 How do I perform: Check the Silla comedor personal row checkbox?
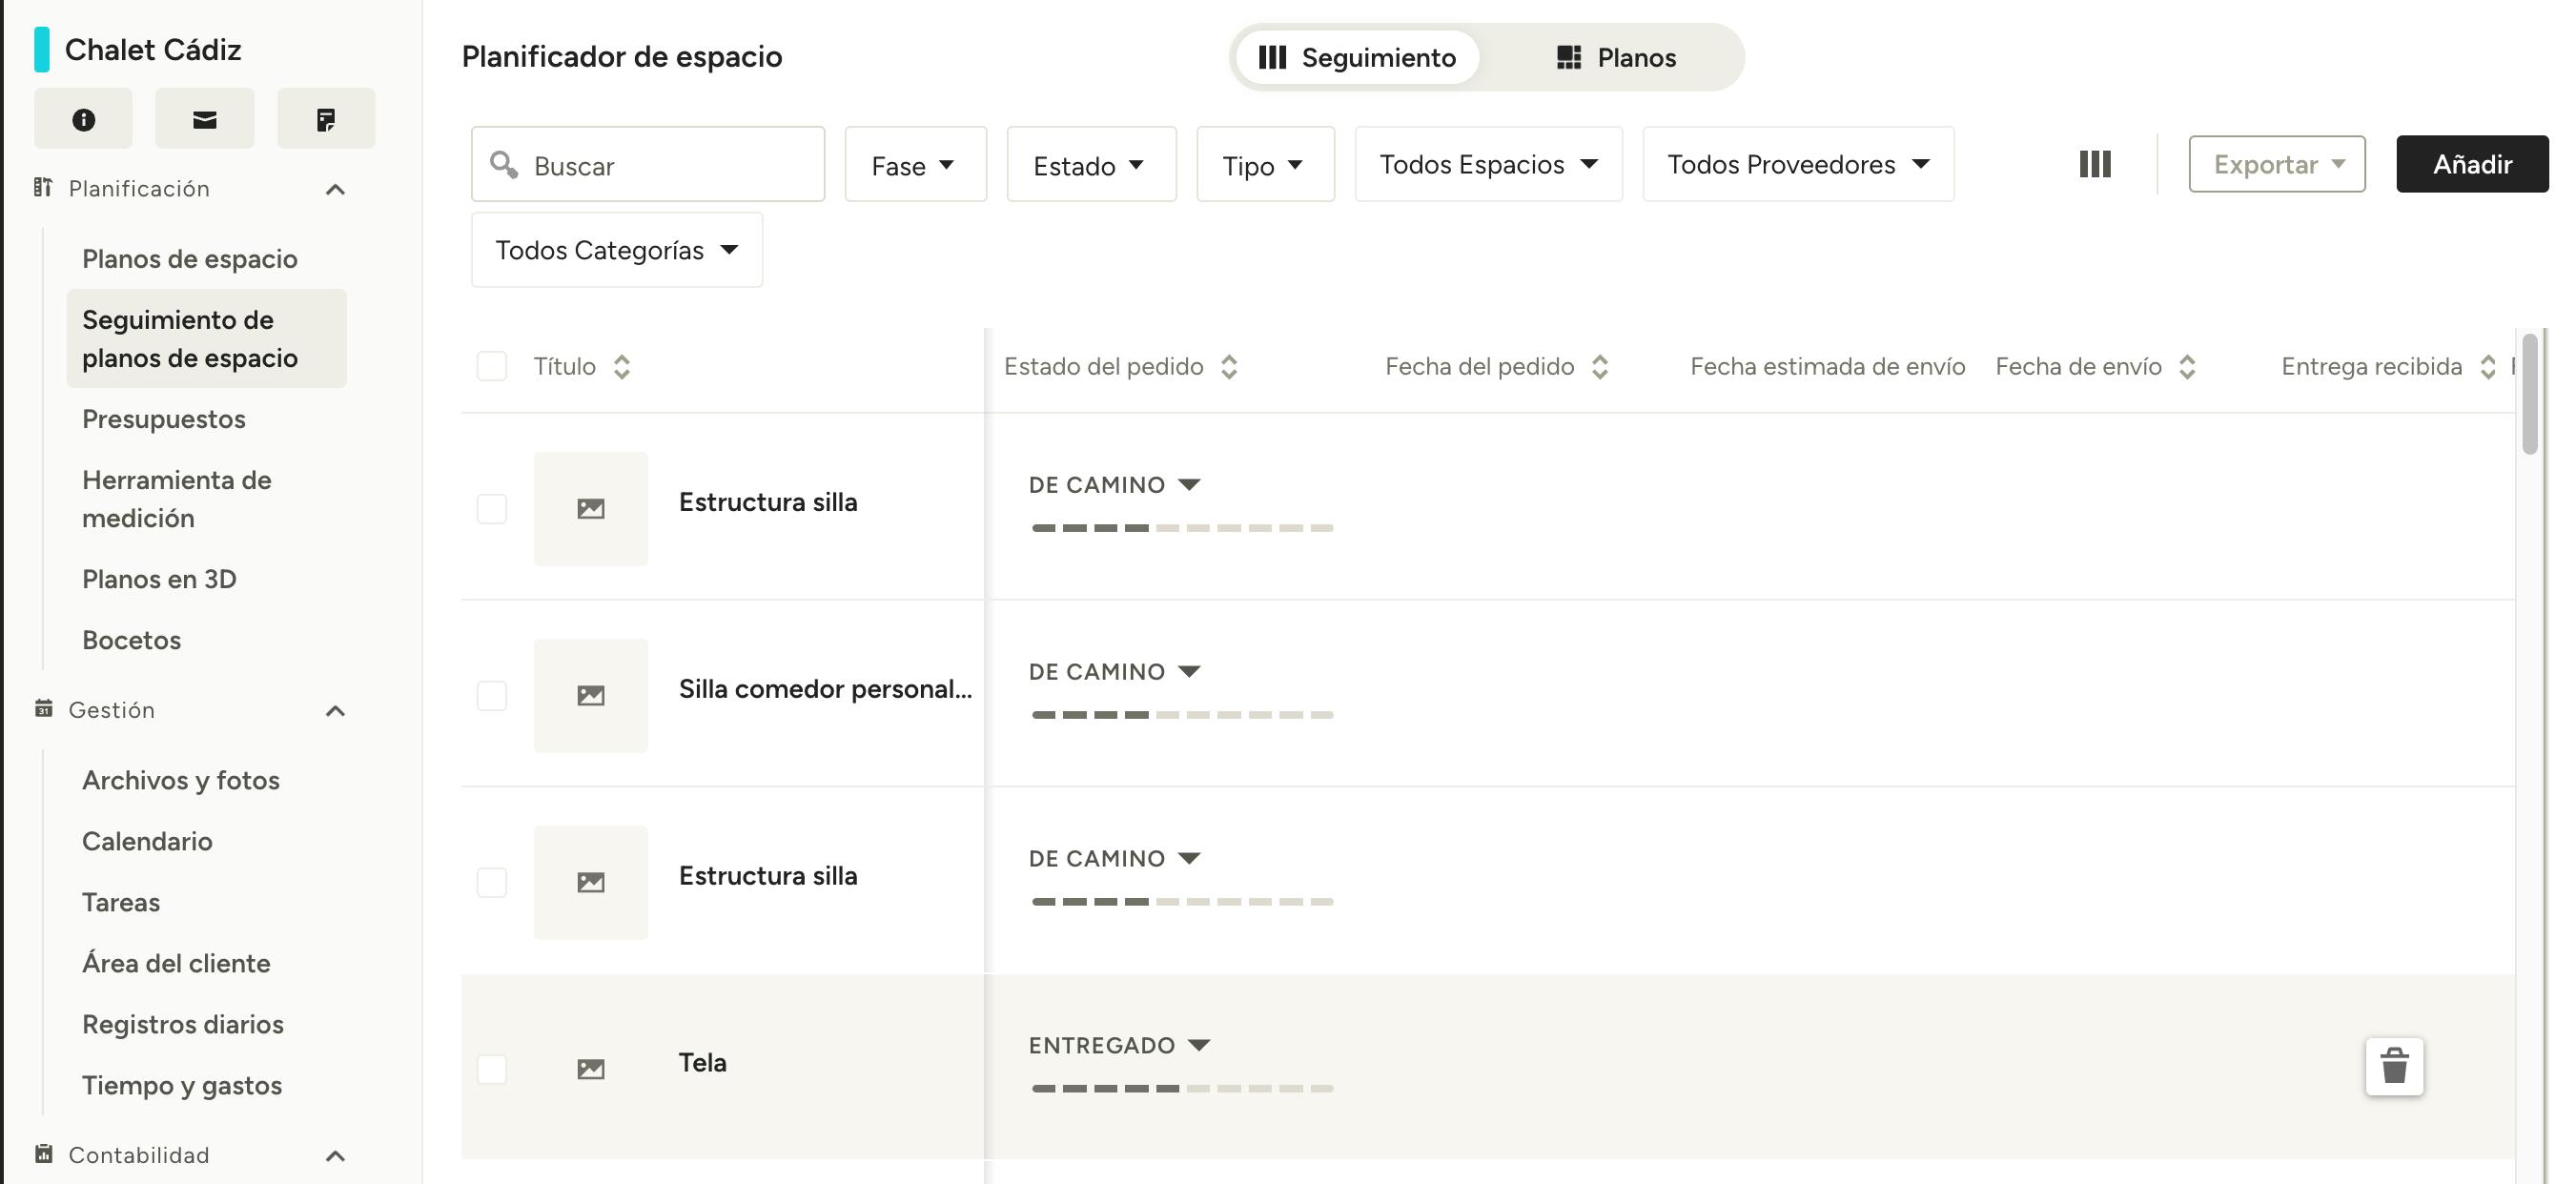[491, 695]
